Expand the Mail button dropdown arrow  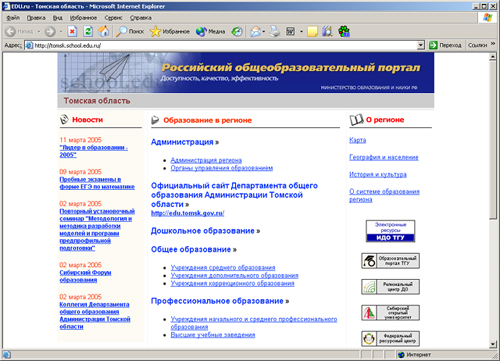264,31
